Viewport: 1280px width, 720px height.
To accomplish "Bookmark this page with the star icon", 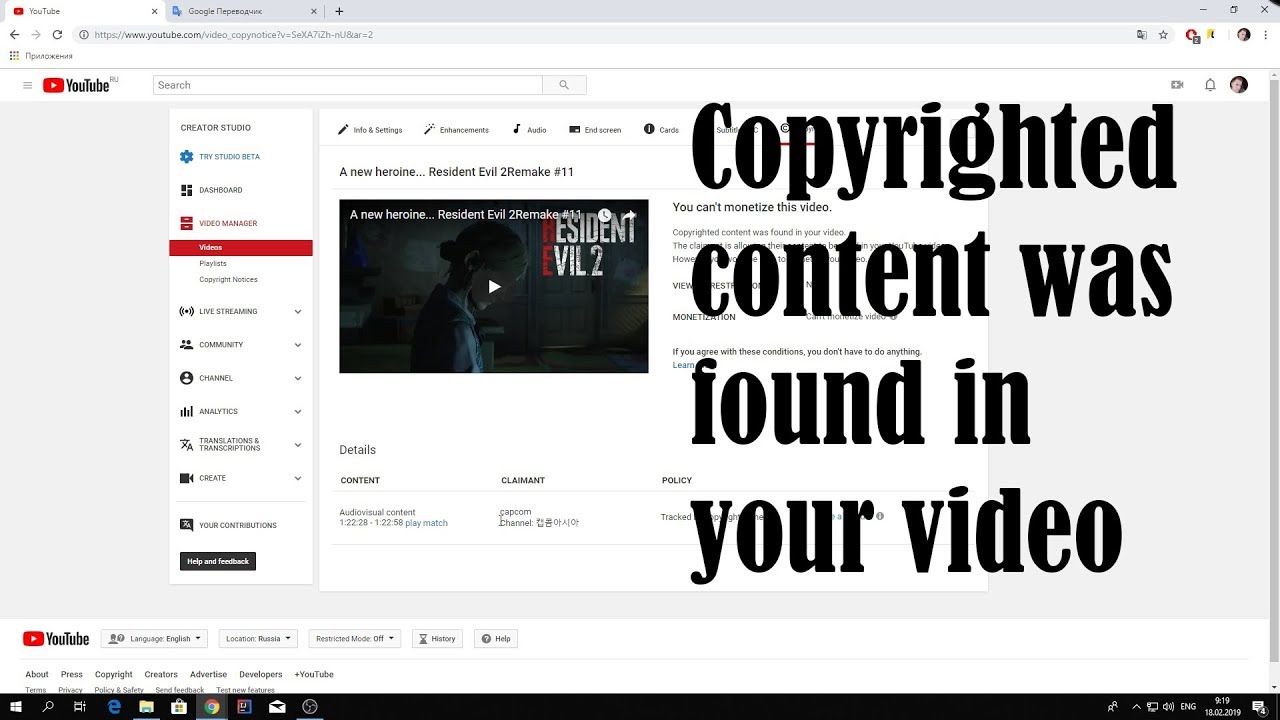I will tap(1163, 35).
